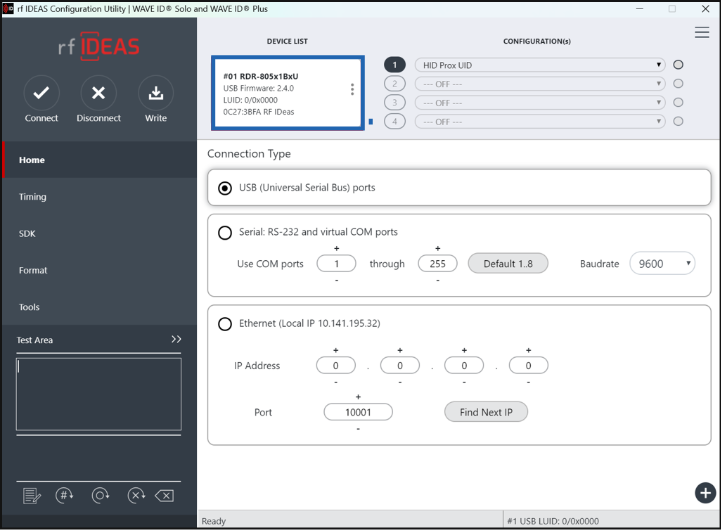Viewport: 721px width, 530px height.
Task: Click the starting COM port field showing 1
Action: [337, 263]
